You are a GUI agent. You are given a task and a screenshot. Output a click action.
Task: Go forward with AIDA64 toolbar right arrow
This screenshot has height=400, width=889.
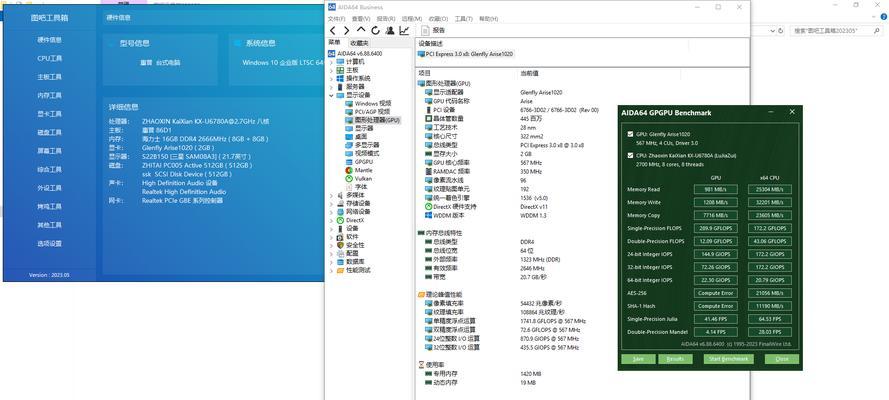click(346, 31)
